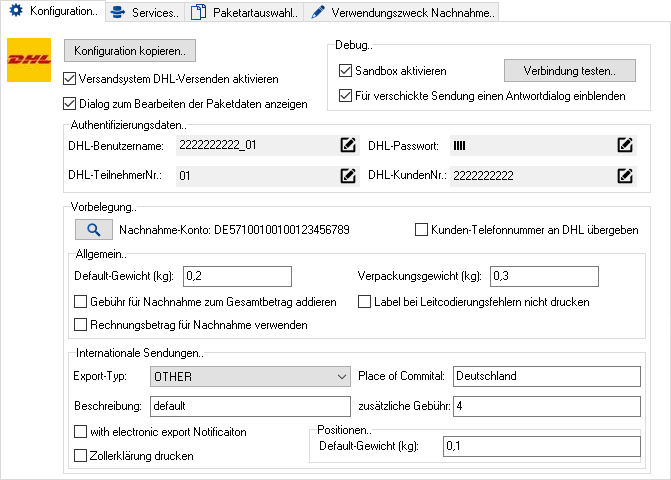This screenshot has height=480, width=671.
Task: Open the Konfiguration tab
Action: (x=53, y=11)
